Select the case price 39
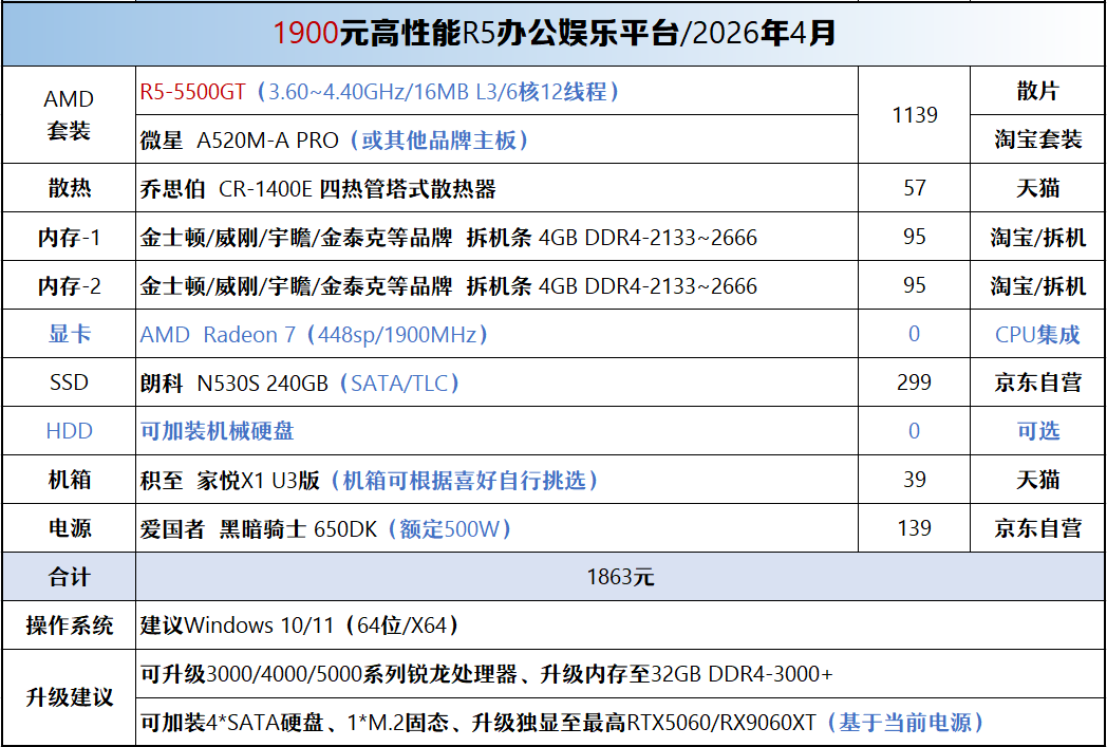1108x748 pixels. tap(914, 480)
